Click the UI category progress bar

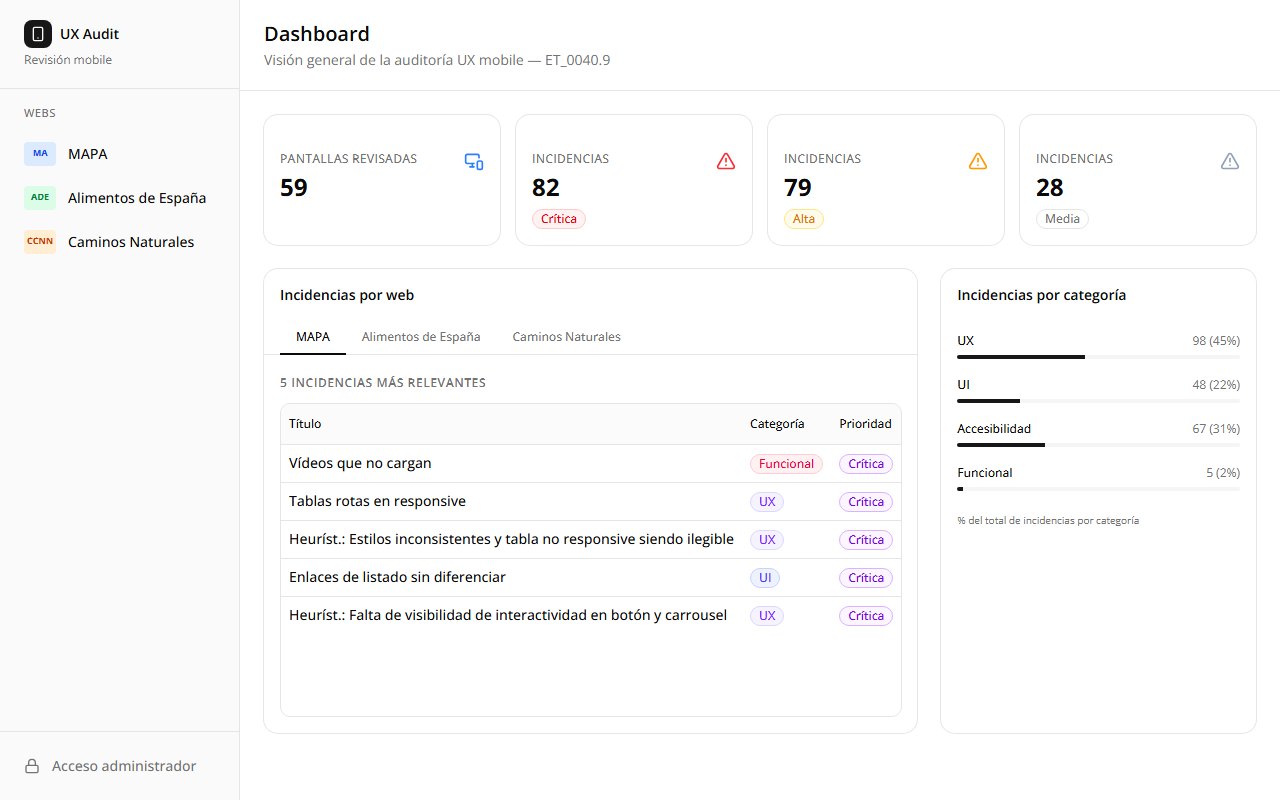click(x=1098, y=401)
